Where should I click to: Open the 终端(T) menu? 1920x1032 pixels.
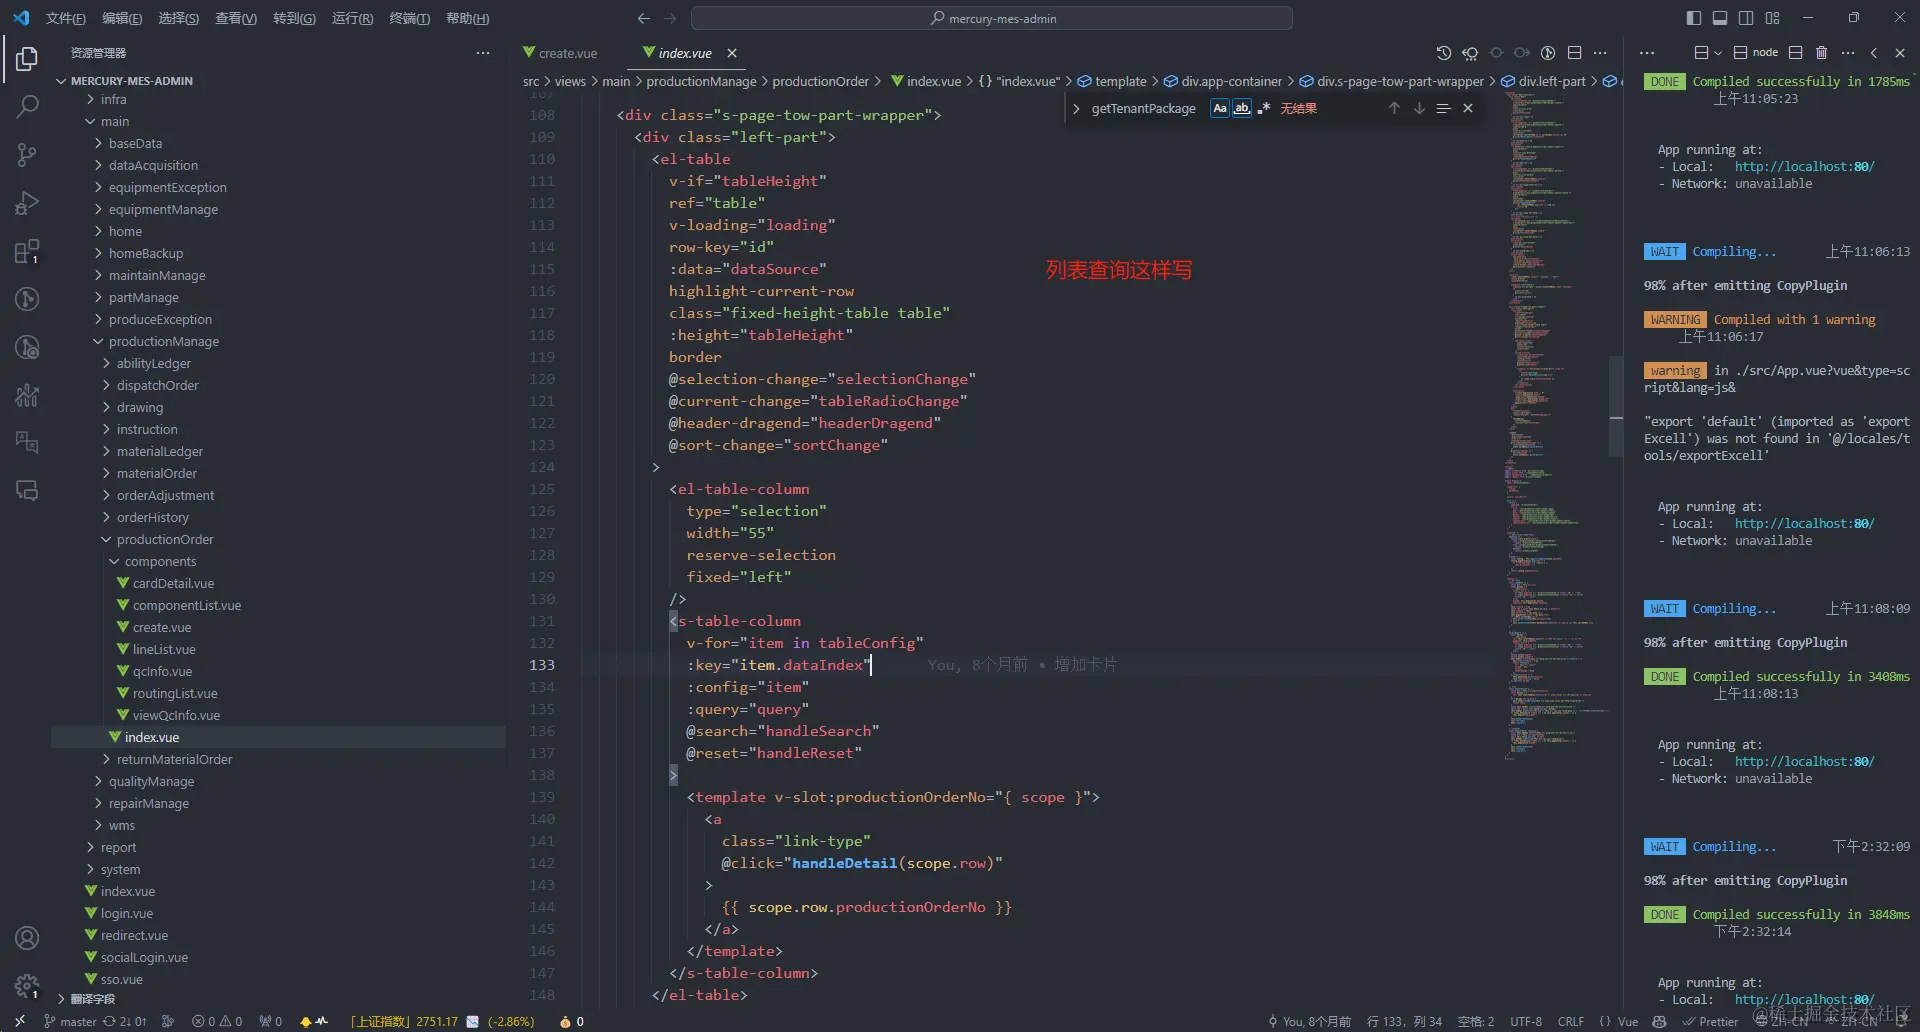pos(410,18)
